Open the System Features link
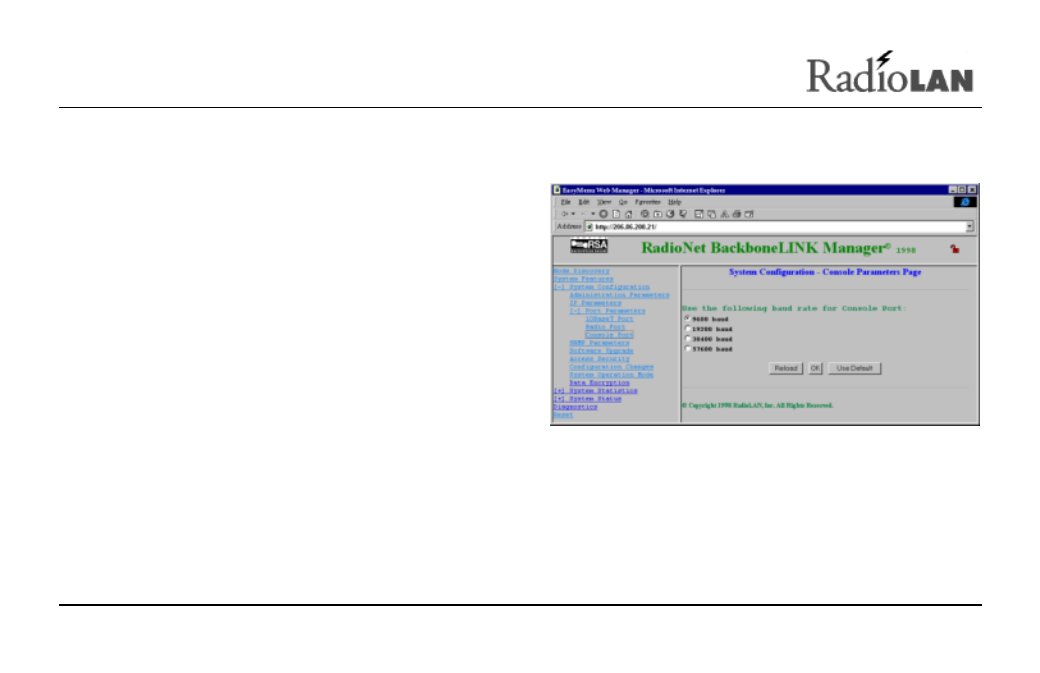This screenshot has width=1040, height=673. click(584, 279)
